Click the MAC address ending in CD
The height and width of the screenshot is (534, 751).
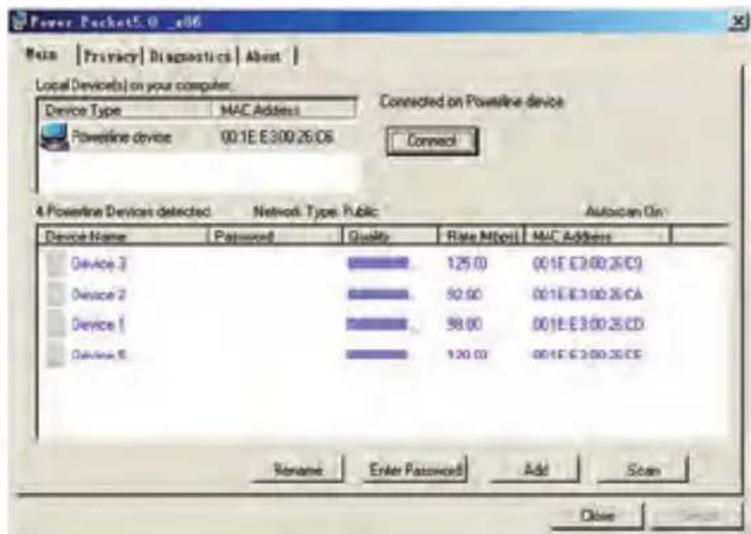pos(588,325)
